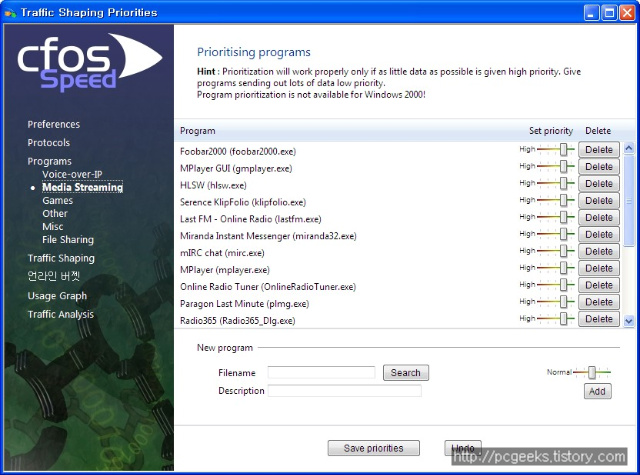Minimize the Traffic Shaping Priorities window

pyautogui.click(x=591, y=13)
